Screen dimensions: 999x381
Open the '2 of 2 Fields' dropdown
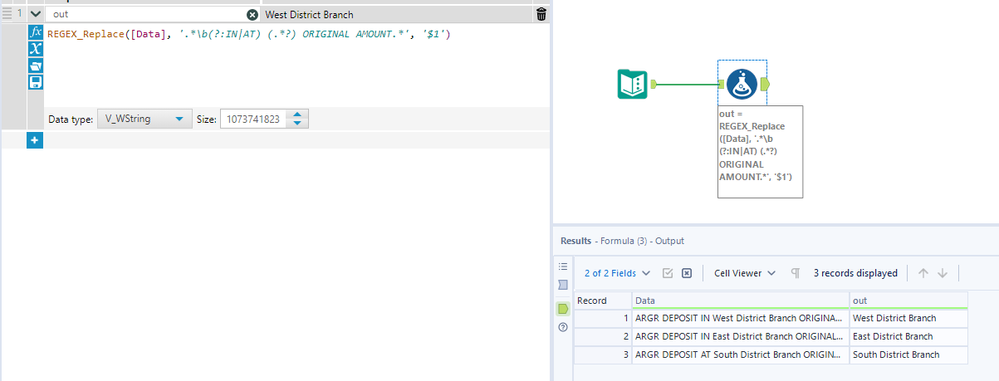click(x=617, y=273)
